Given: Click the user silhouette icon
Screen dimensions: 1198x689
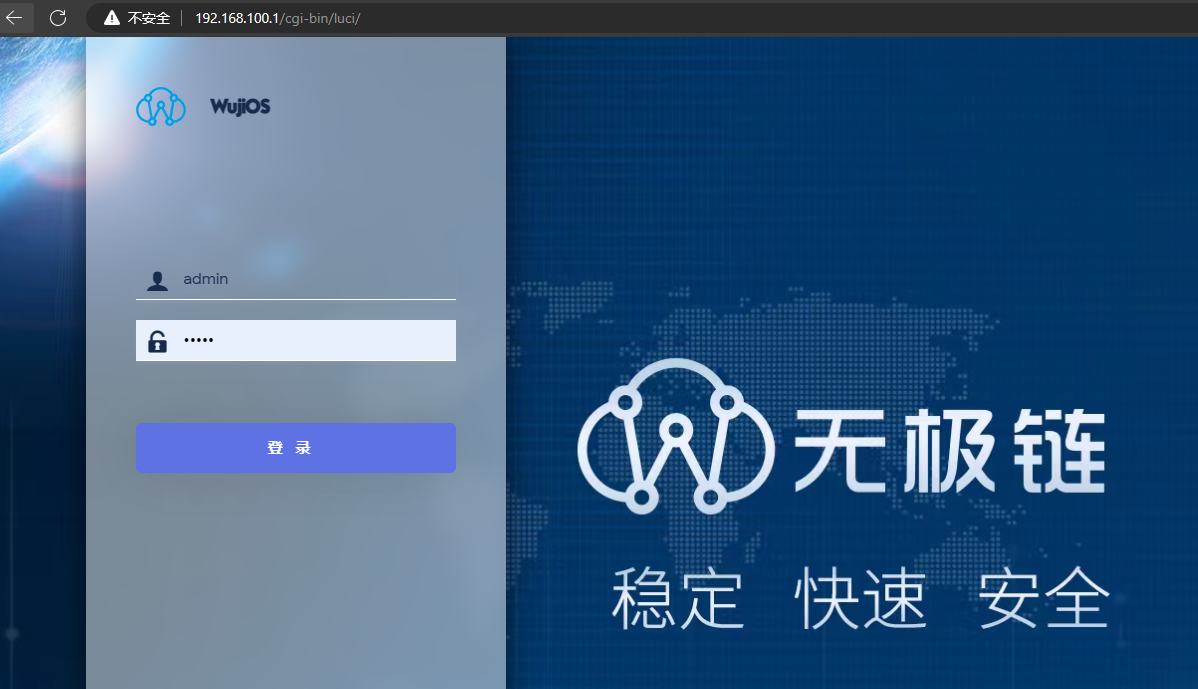Looking at the screenshot, I should tap(157, 281).
